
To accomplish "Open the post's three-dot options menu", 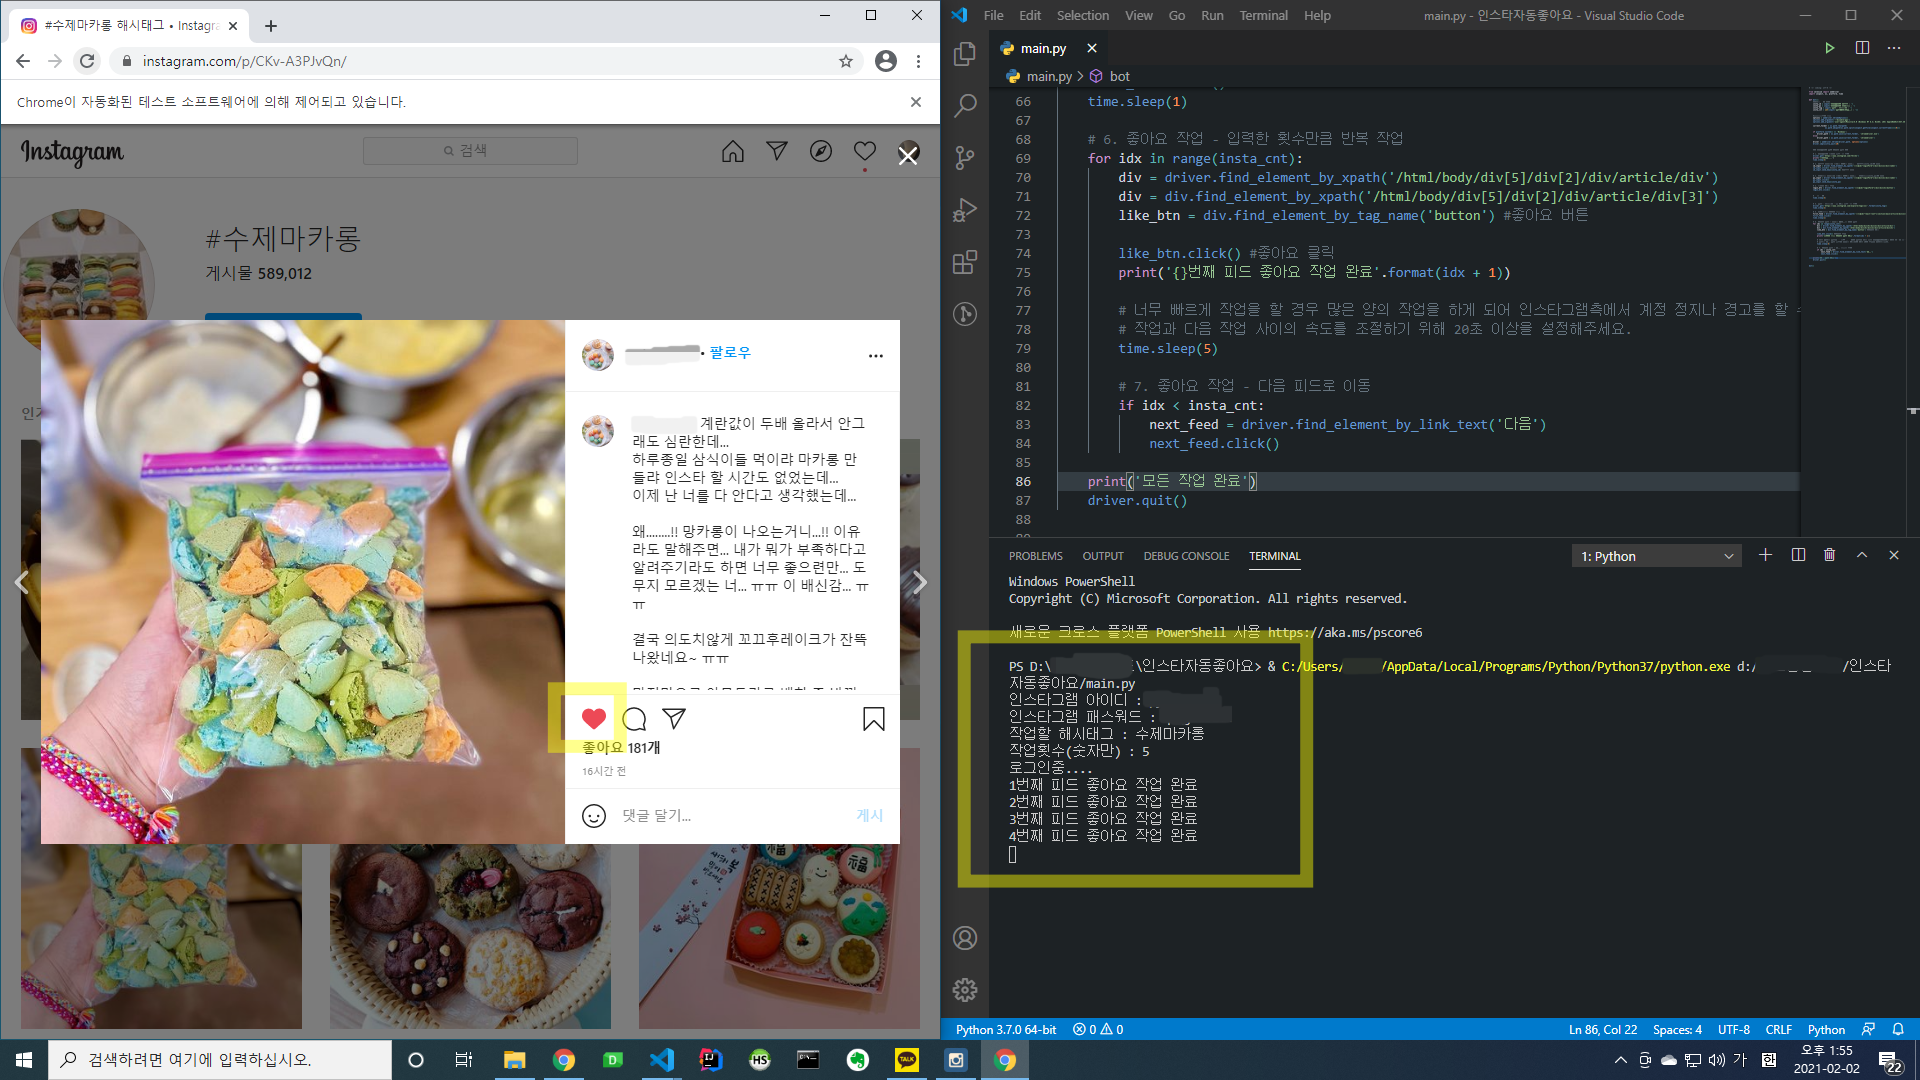I will [x=875, y=356].
